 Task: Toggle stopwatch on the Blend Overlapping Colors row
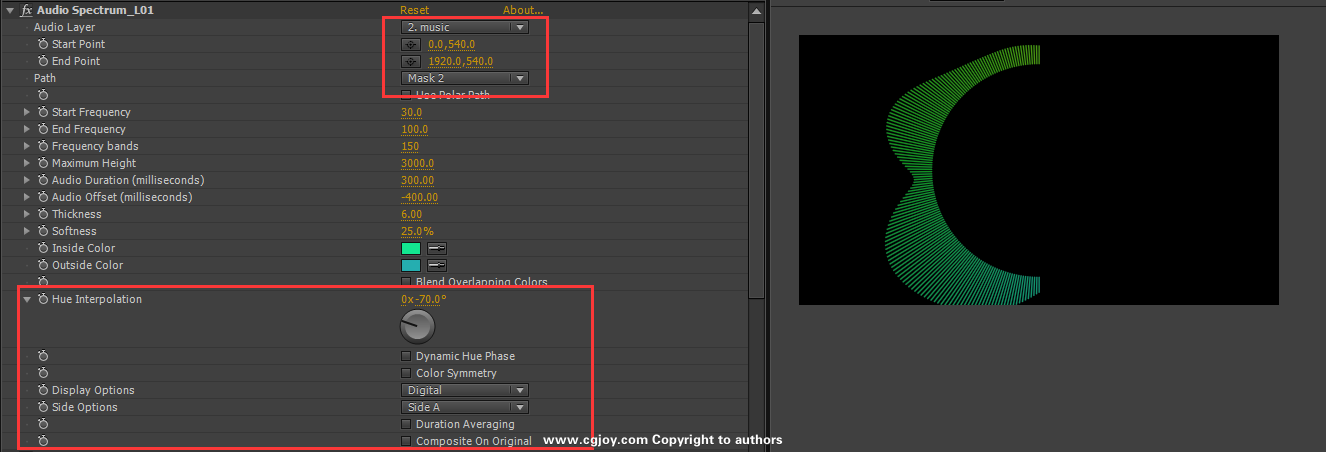pos(43,282)
